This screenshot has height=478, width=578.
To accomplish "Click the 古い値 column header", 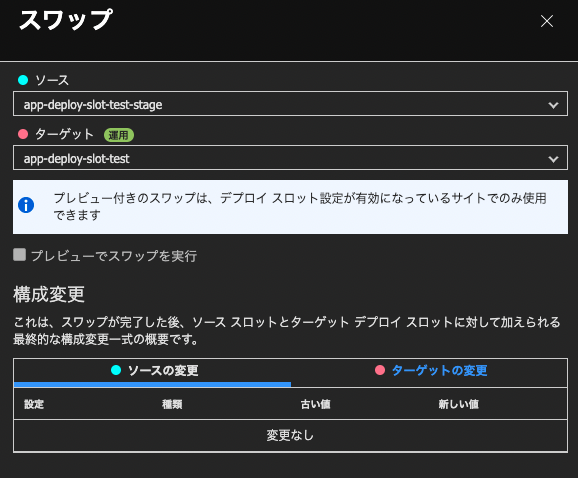I will coord(316,404).
